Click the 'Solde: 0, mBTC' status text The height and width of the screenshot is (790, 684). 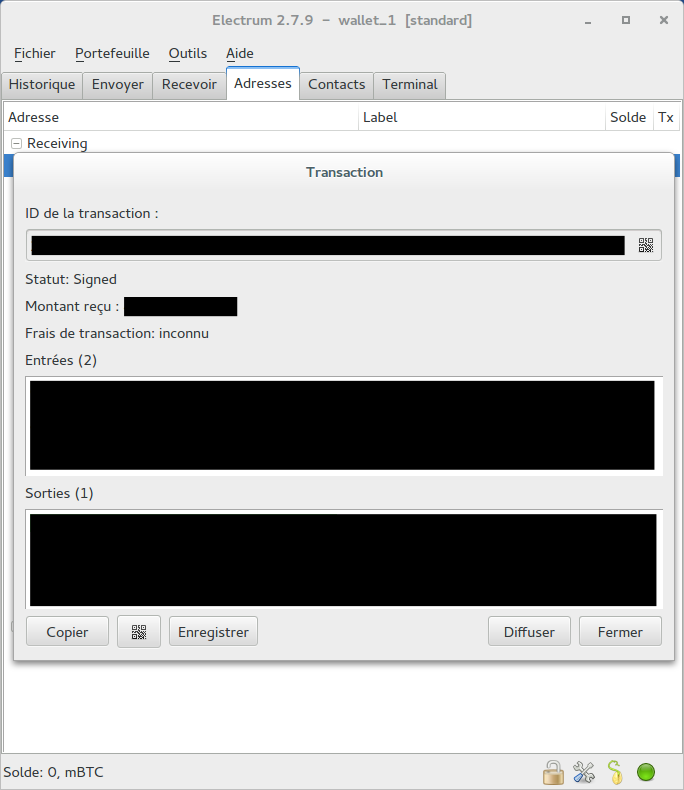(53, 772)
